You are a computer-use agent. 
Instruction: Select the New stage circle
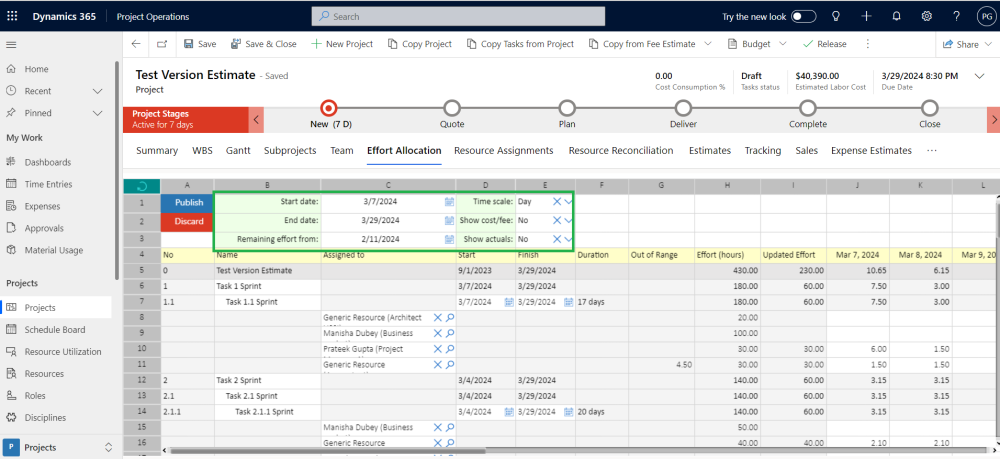pyautogui.click(x=328, y=108)
